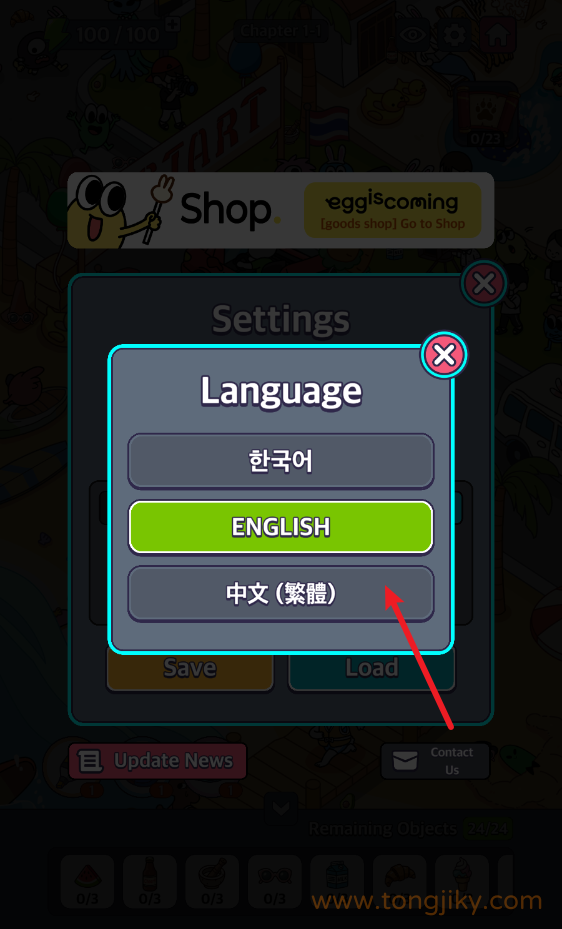The height and width of the screenshot is (929, 562).
Task: Select 한국어 language option
Action: (x=281, y=461)
